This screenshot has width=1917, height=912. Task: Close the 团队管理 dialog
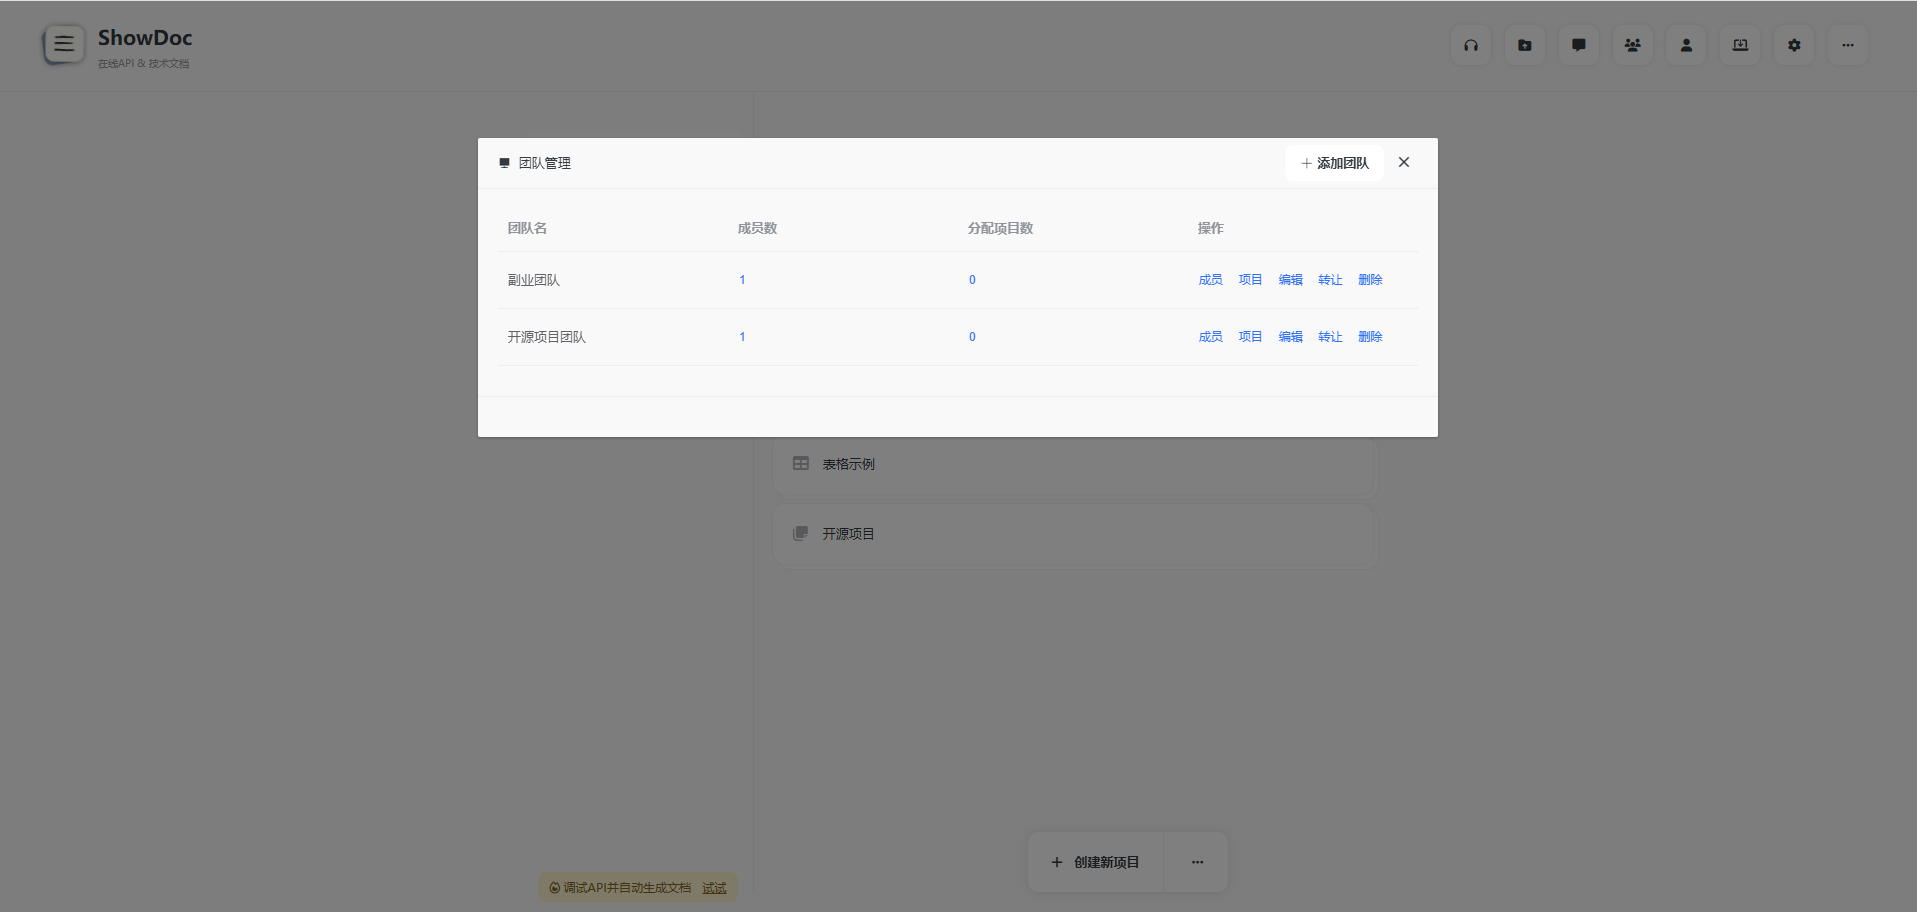click(x=1404, y=162)
